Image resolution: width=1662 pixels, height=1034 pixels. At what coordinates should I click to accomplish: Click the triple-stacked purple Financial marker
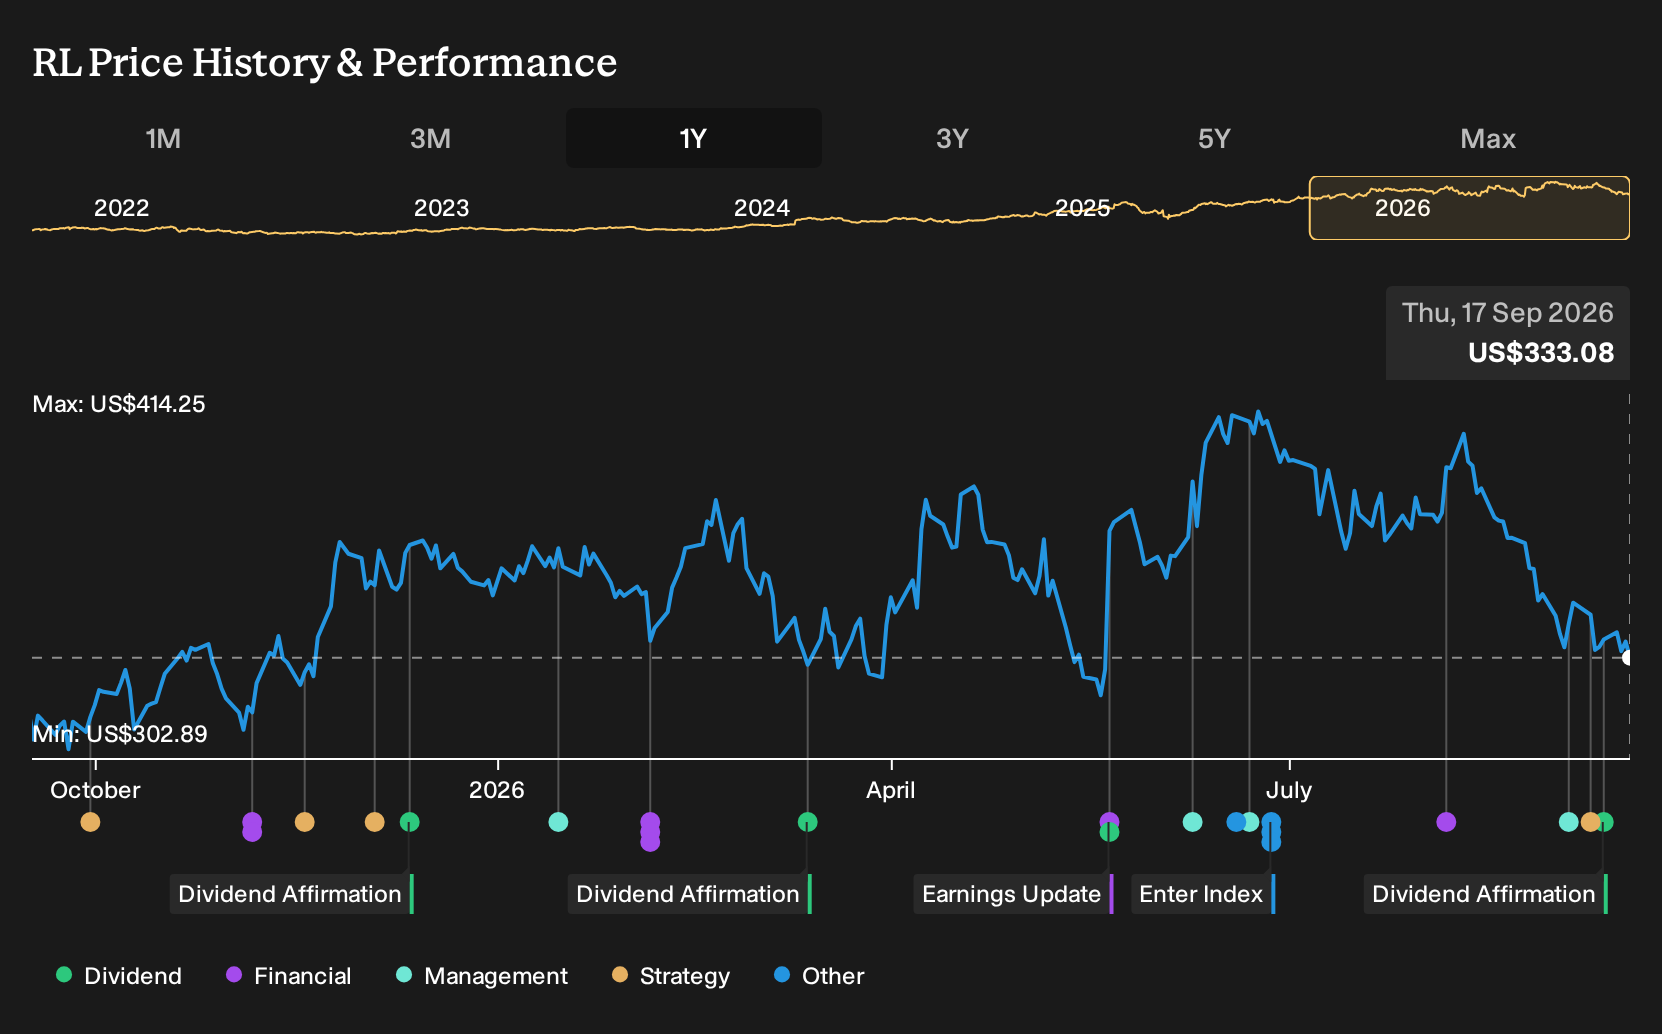(x=650, y=832)
